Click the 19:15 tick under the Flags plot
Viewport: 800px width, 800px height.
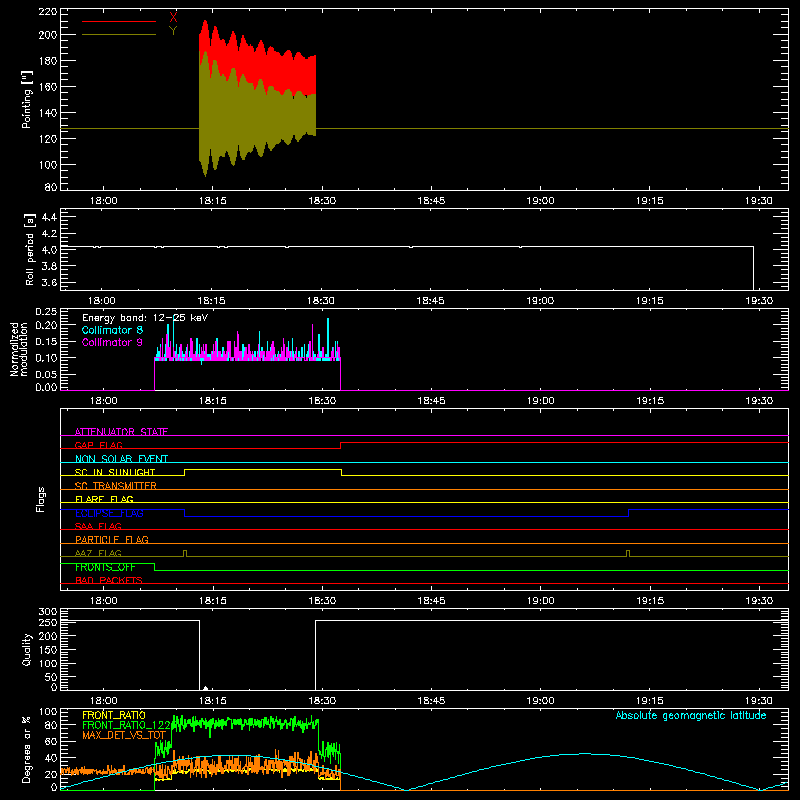coord(649,601)
